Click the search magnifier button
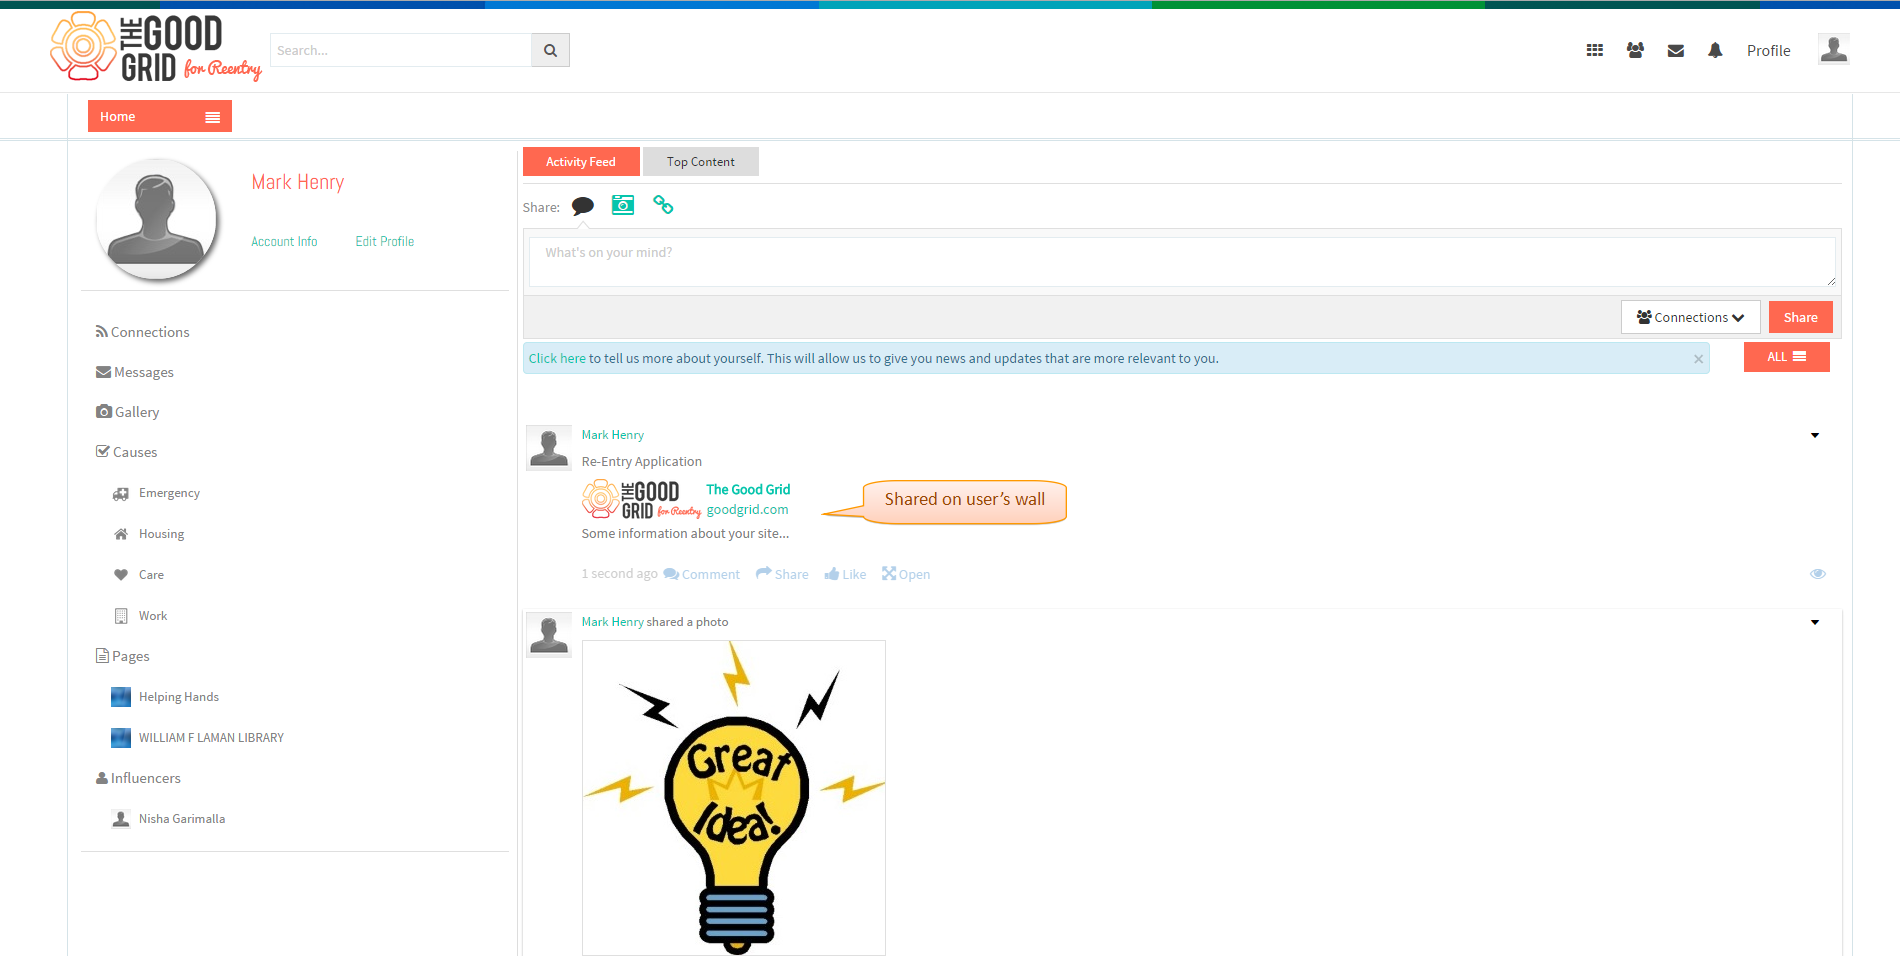The width and height of the screenshot is (1900, 956). pos(550,50)
